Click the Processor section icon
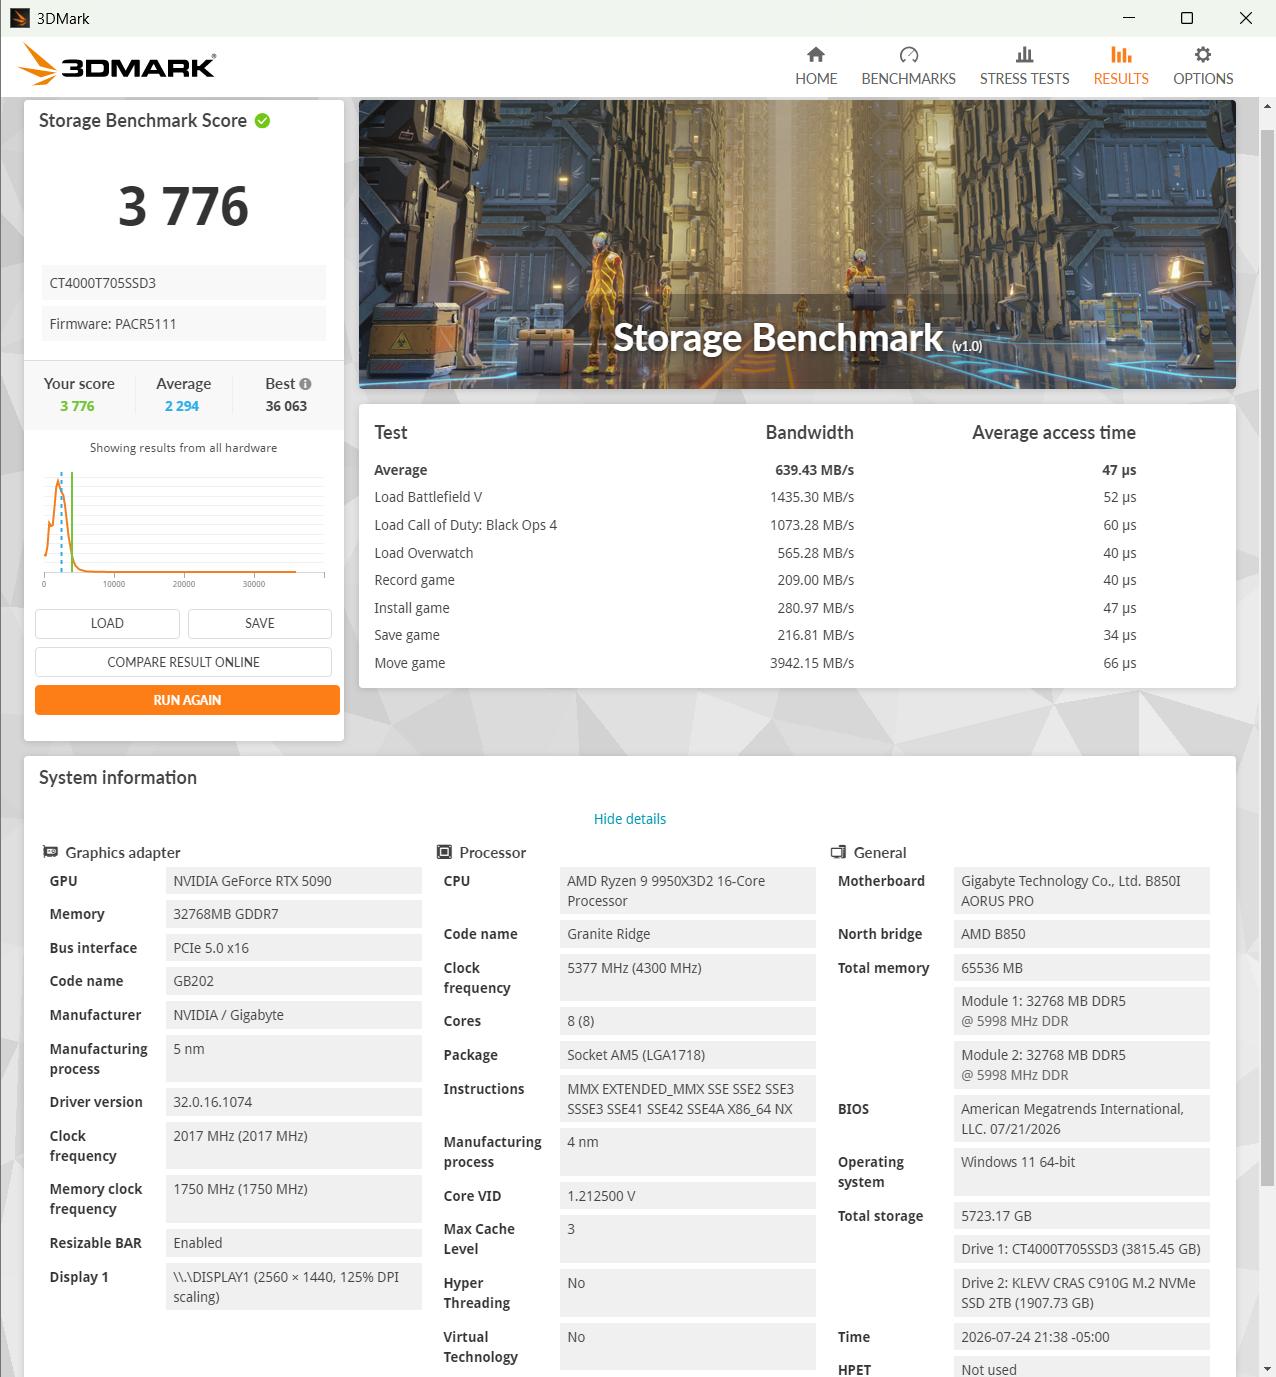Image resolution: width=1276 pixels, height=1377 pixels. [444, 852]
